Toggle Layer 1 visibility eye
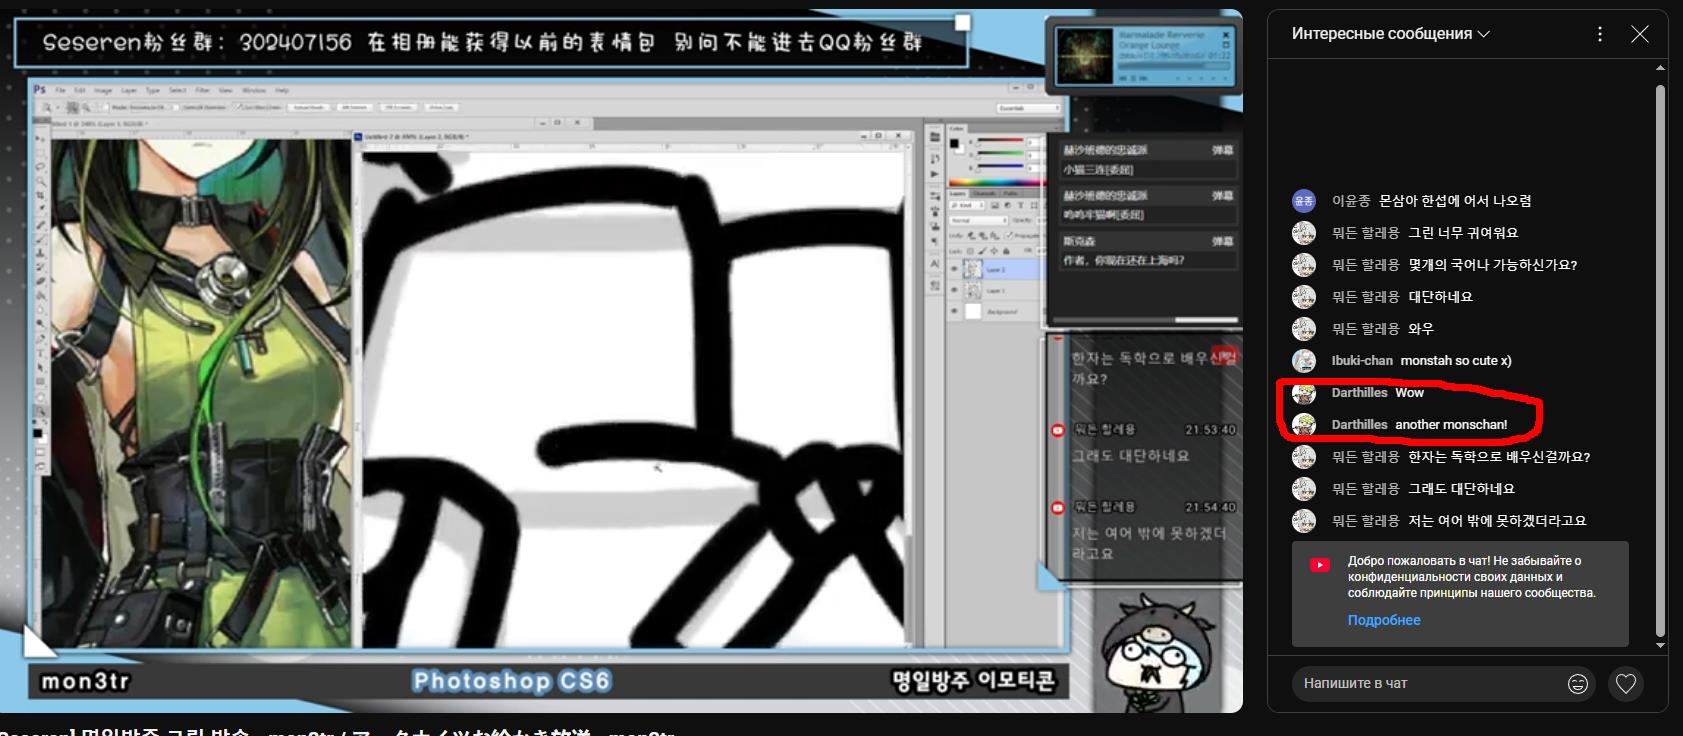This screenshot has width=1683, height=736. [x=954, y=290]
